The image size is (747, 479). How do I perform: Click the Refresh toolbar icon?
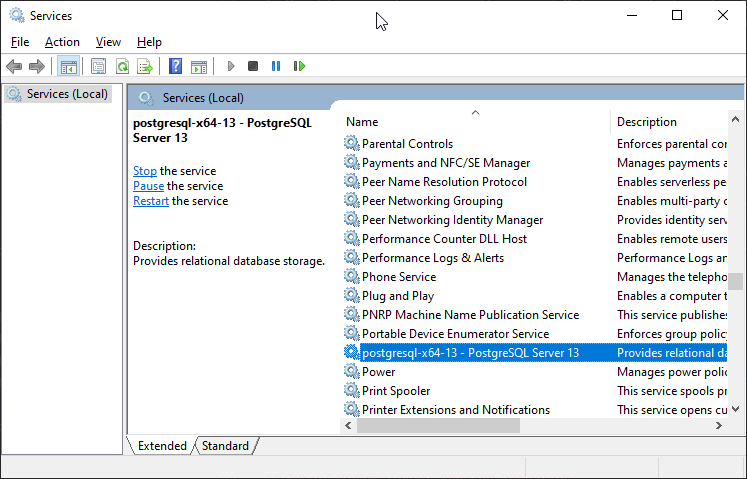122,67
